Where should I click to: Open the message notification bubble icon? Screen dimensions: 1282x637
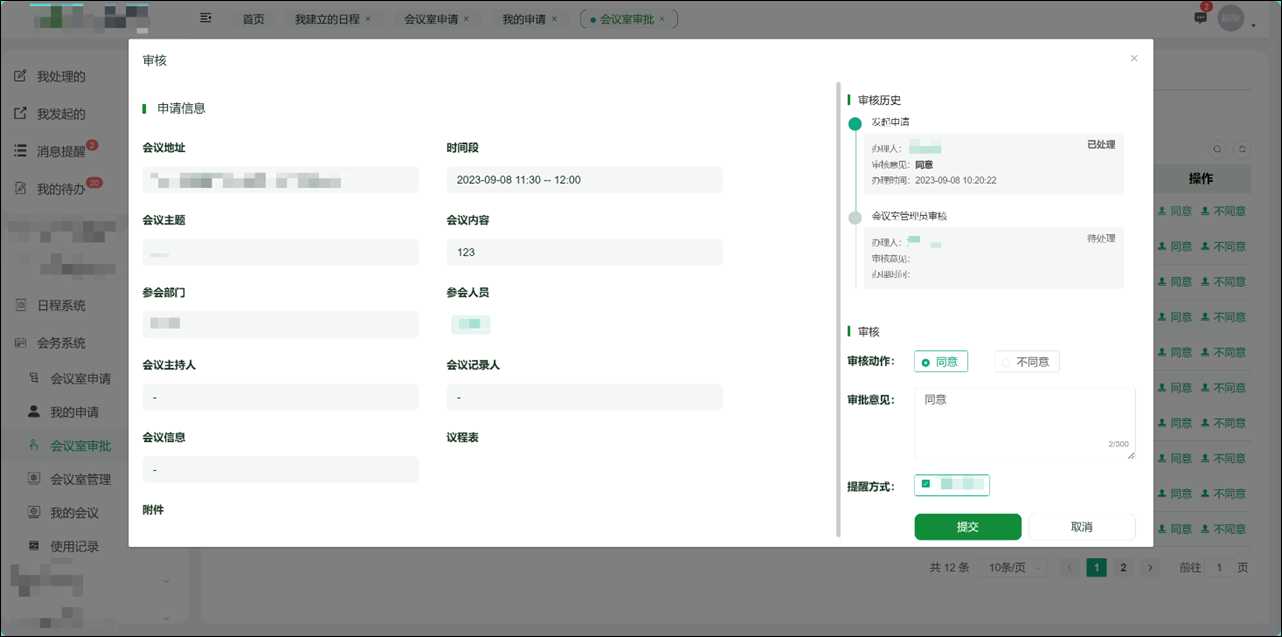coord(1199,17)
